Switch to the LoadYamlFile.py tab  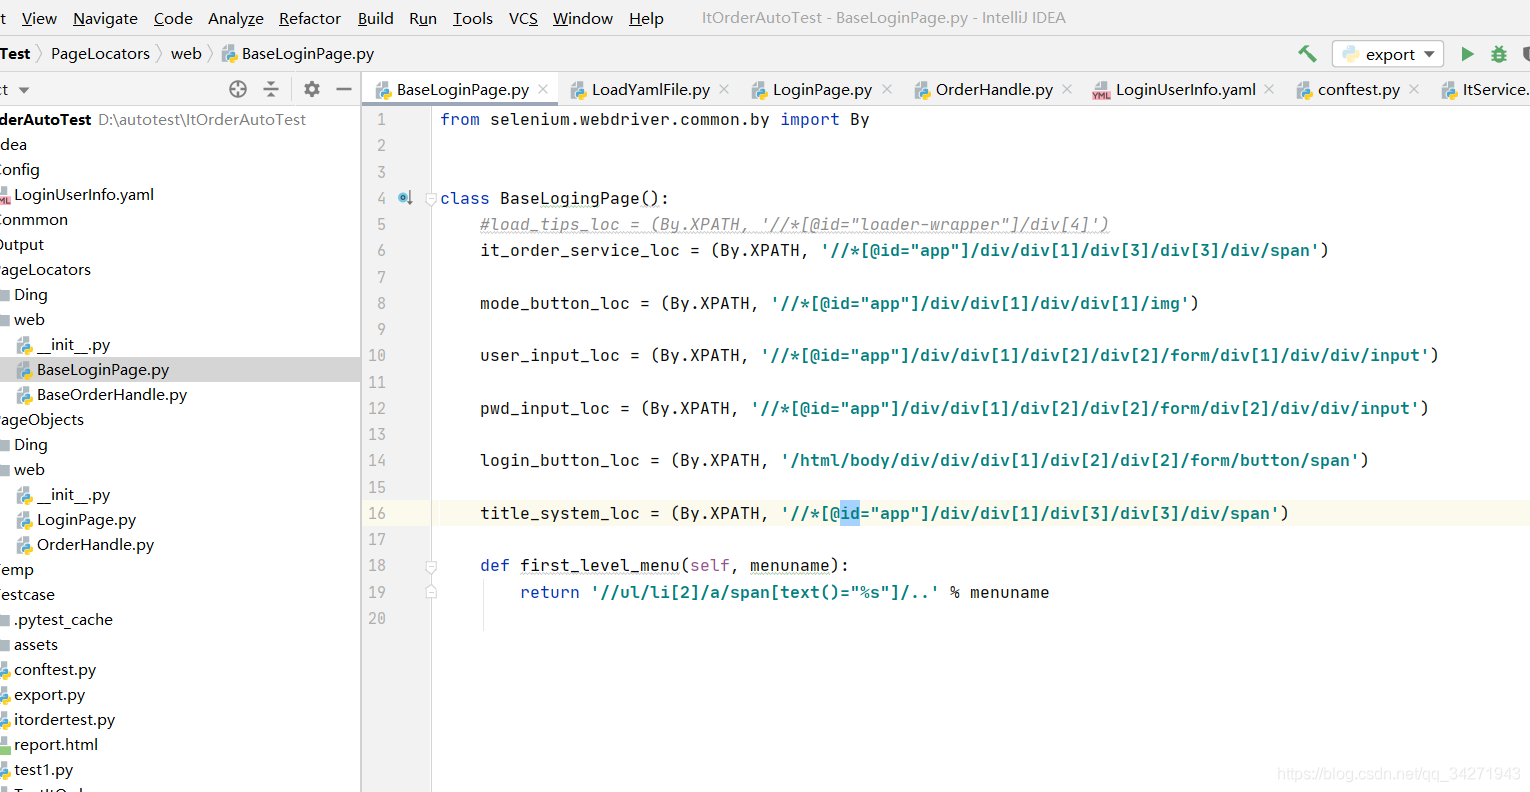click(x=650, y=89)
